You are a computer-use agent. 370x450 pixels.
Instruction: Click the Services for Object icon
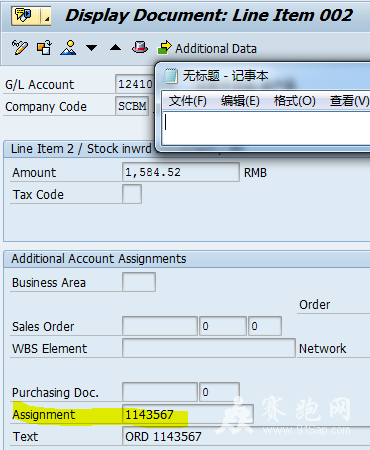coord(24,16)
